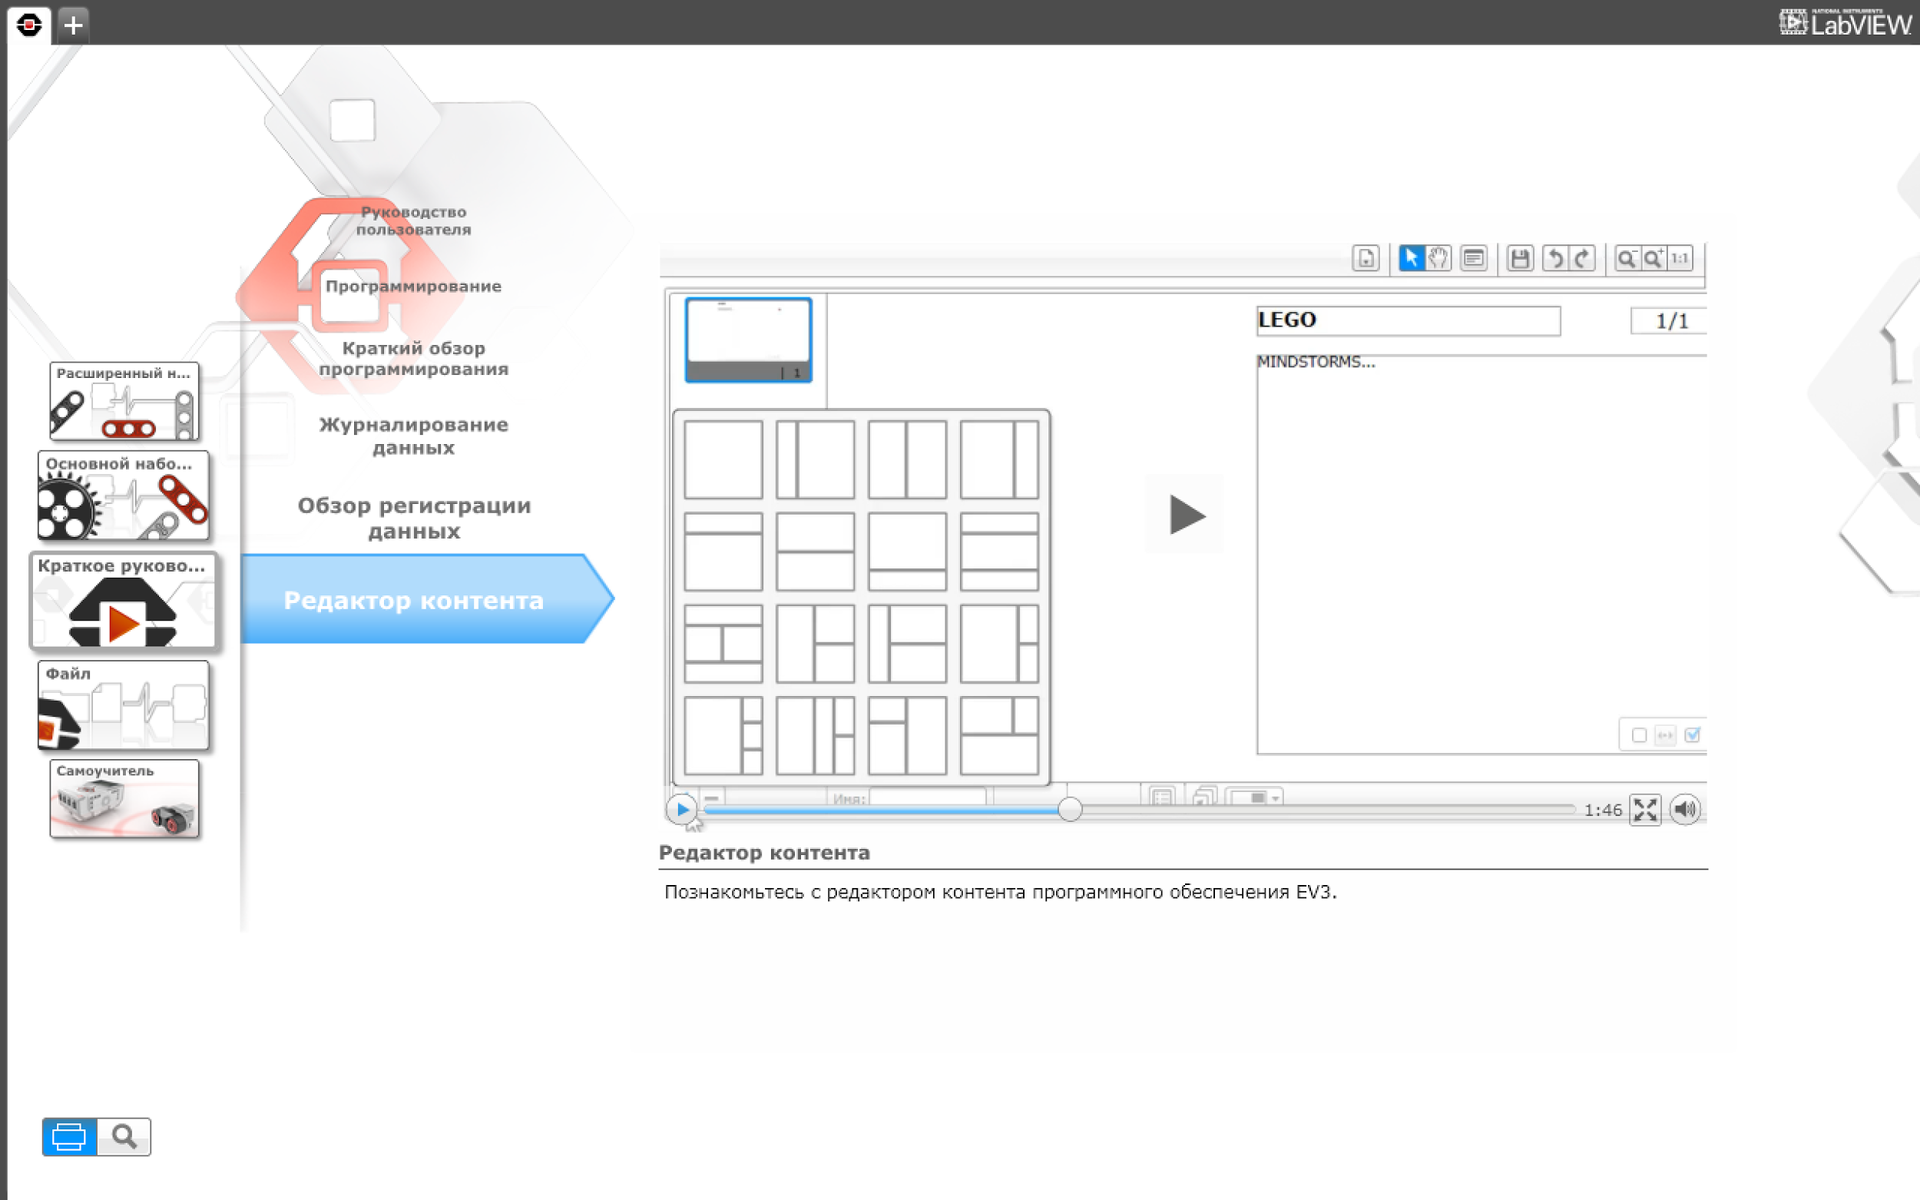Image resolution: width=1920 pixels, height=1200 pixels.
Task: Save the content editor document
Action: (1521, 258)
